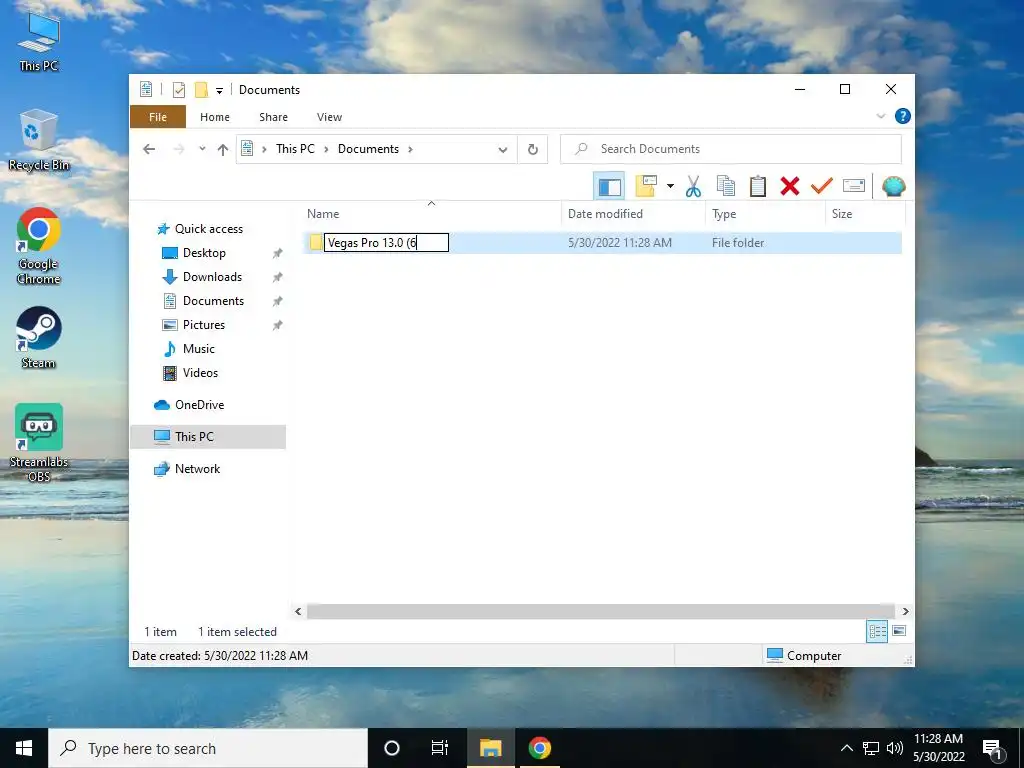Click inside the folder rename text box
1024x768 pixels.
click(x=387, y=243)
